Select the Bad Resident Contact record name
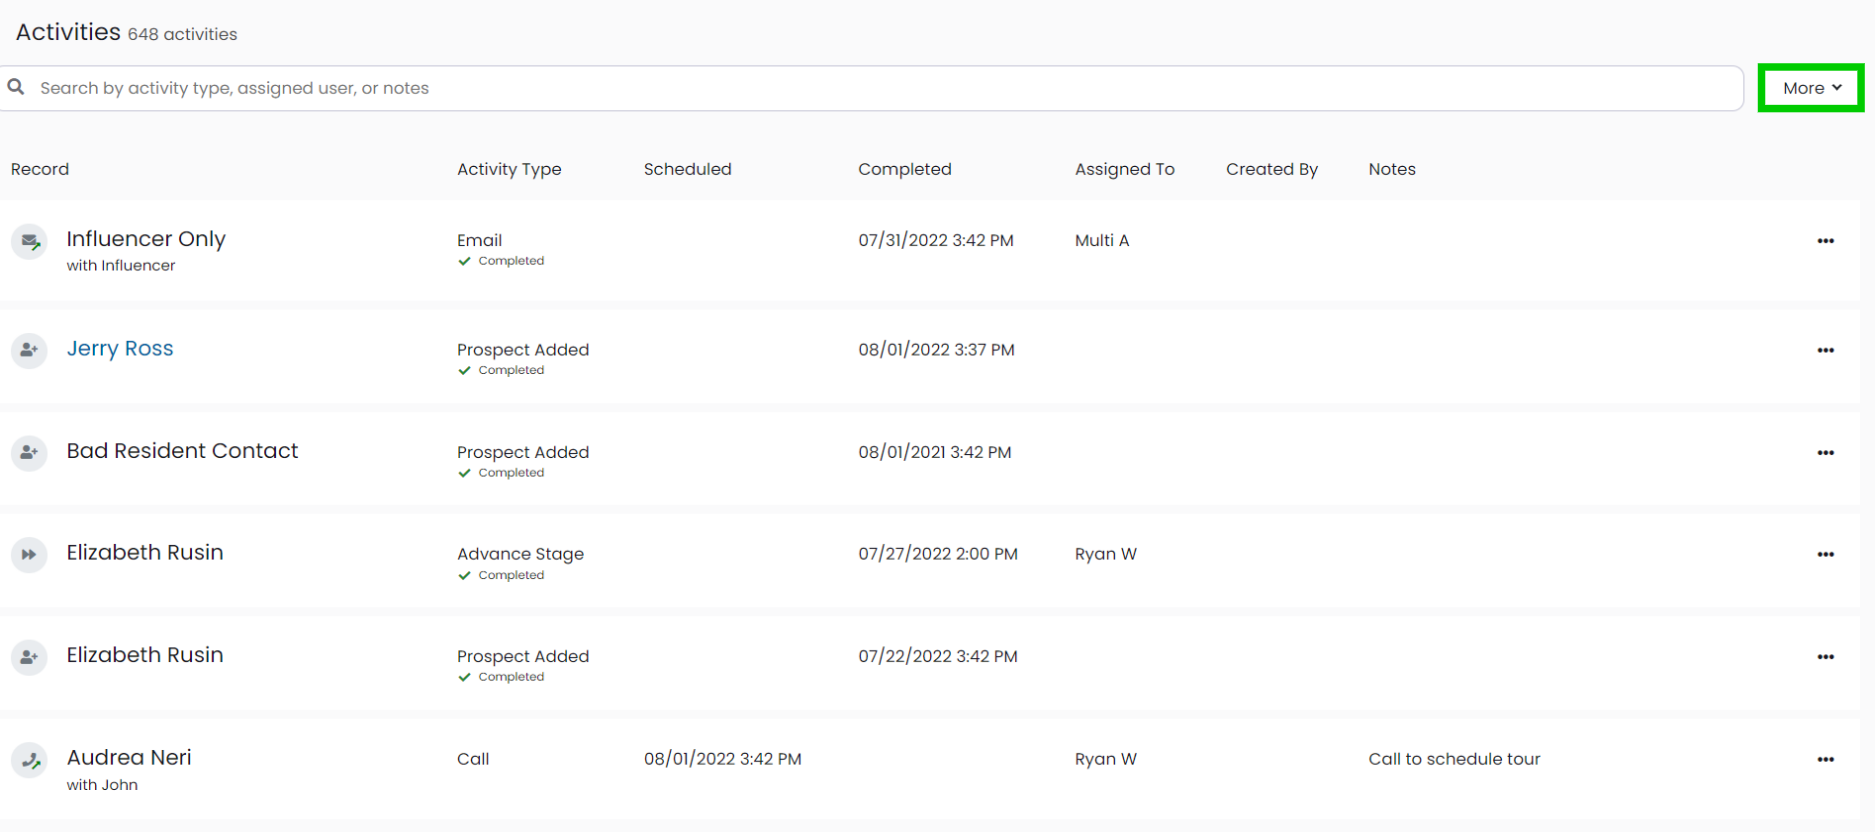1875x832 pixels. coord(182,451)
